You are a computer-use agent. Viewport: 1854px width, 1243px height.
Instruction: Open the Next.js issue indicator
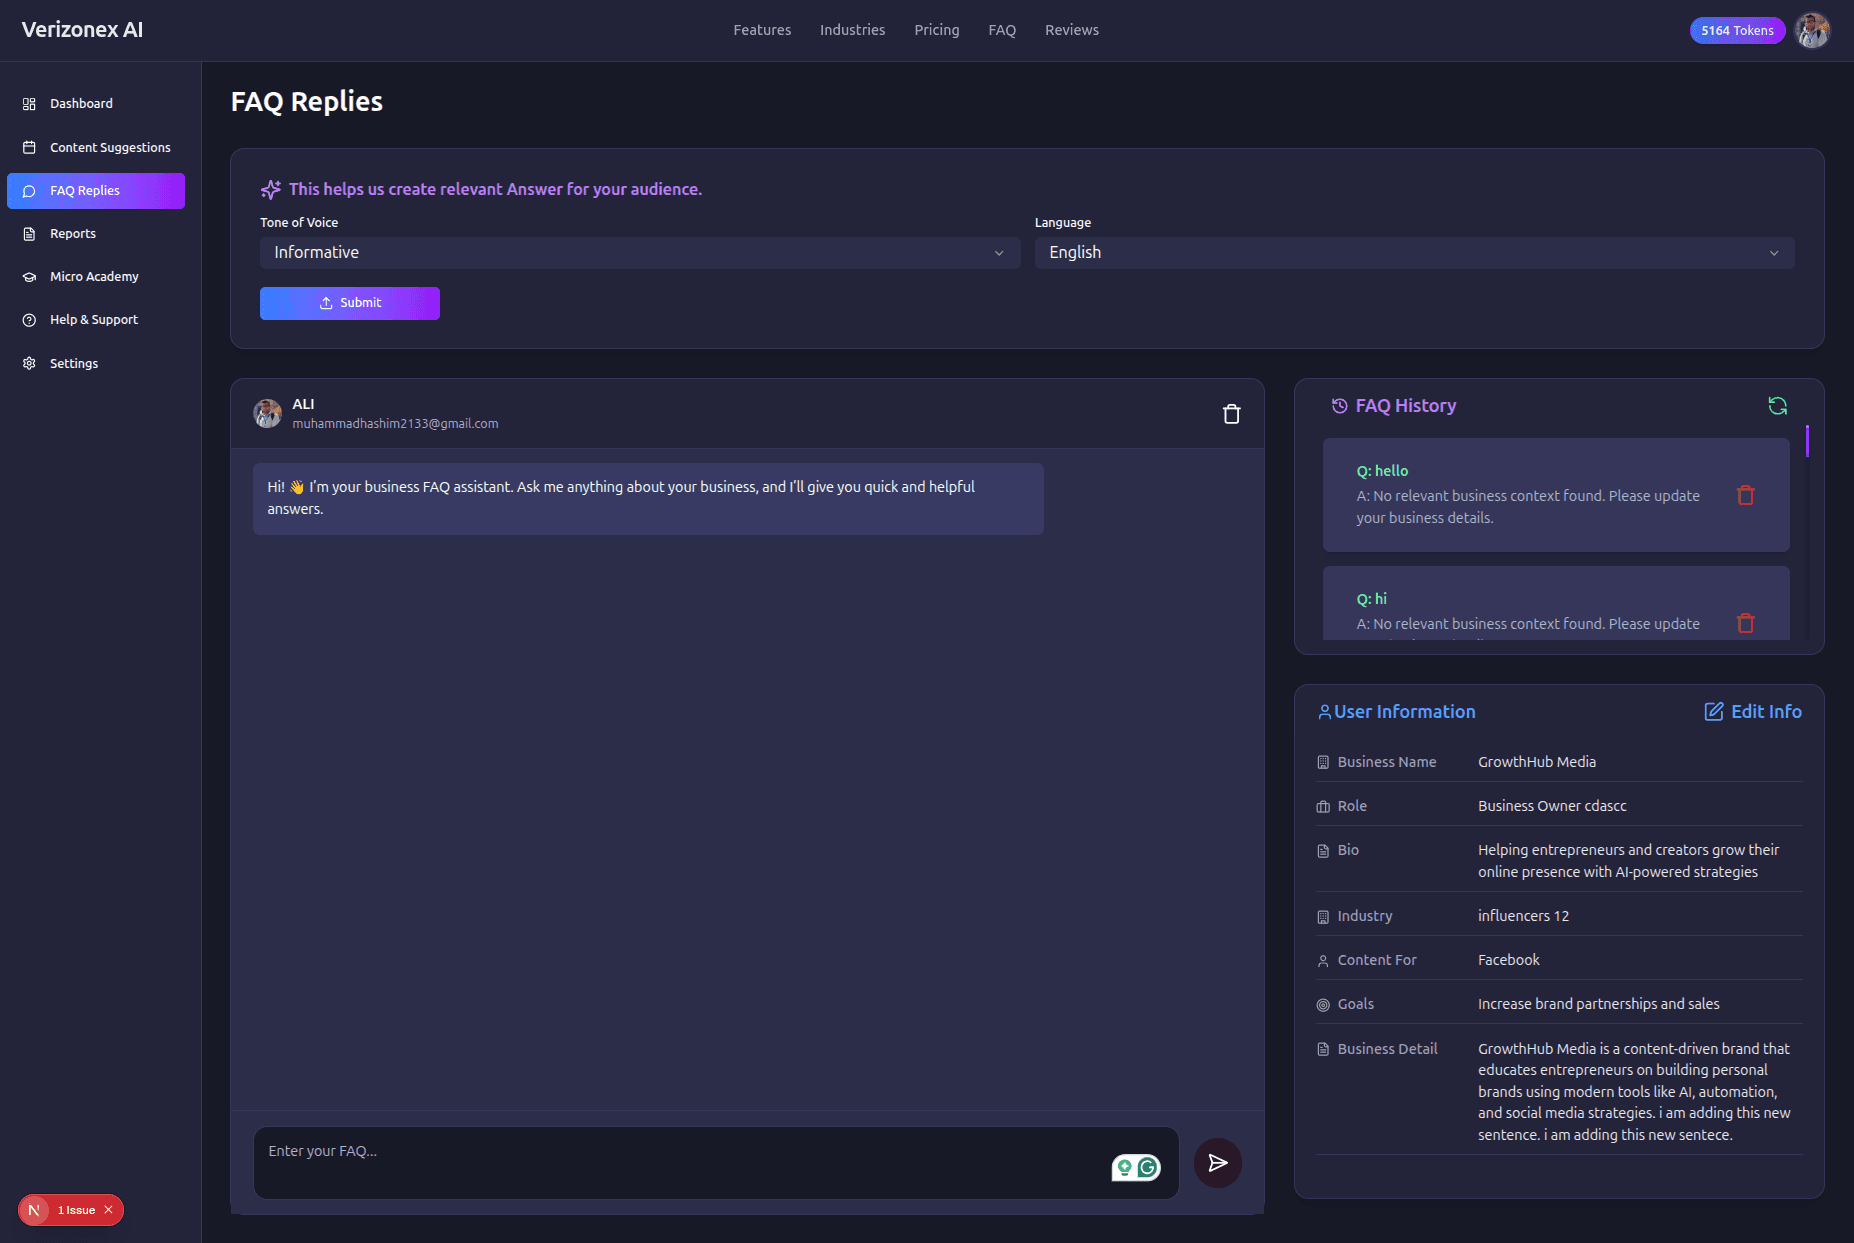(35, 1210)
